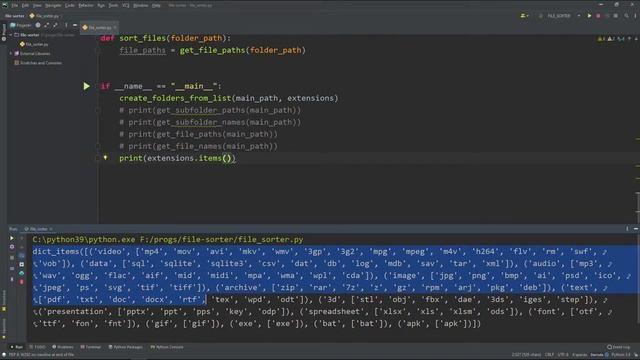This screenshot has height=360, width=640.
Task: Open the Refactor menu
Action: point(86,5)
